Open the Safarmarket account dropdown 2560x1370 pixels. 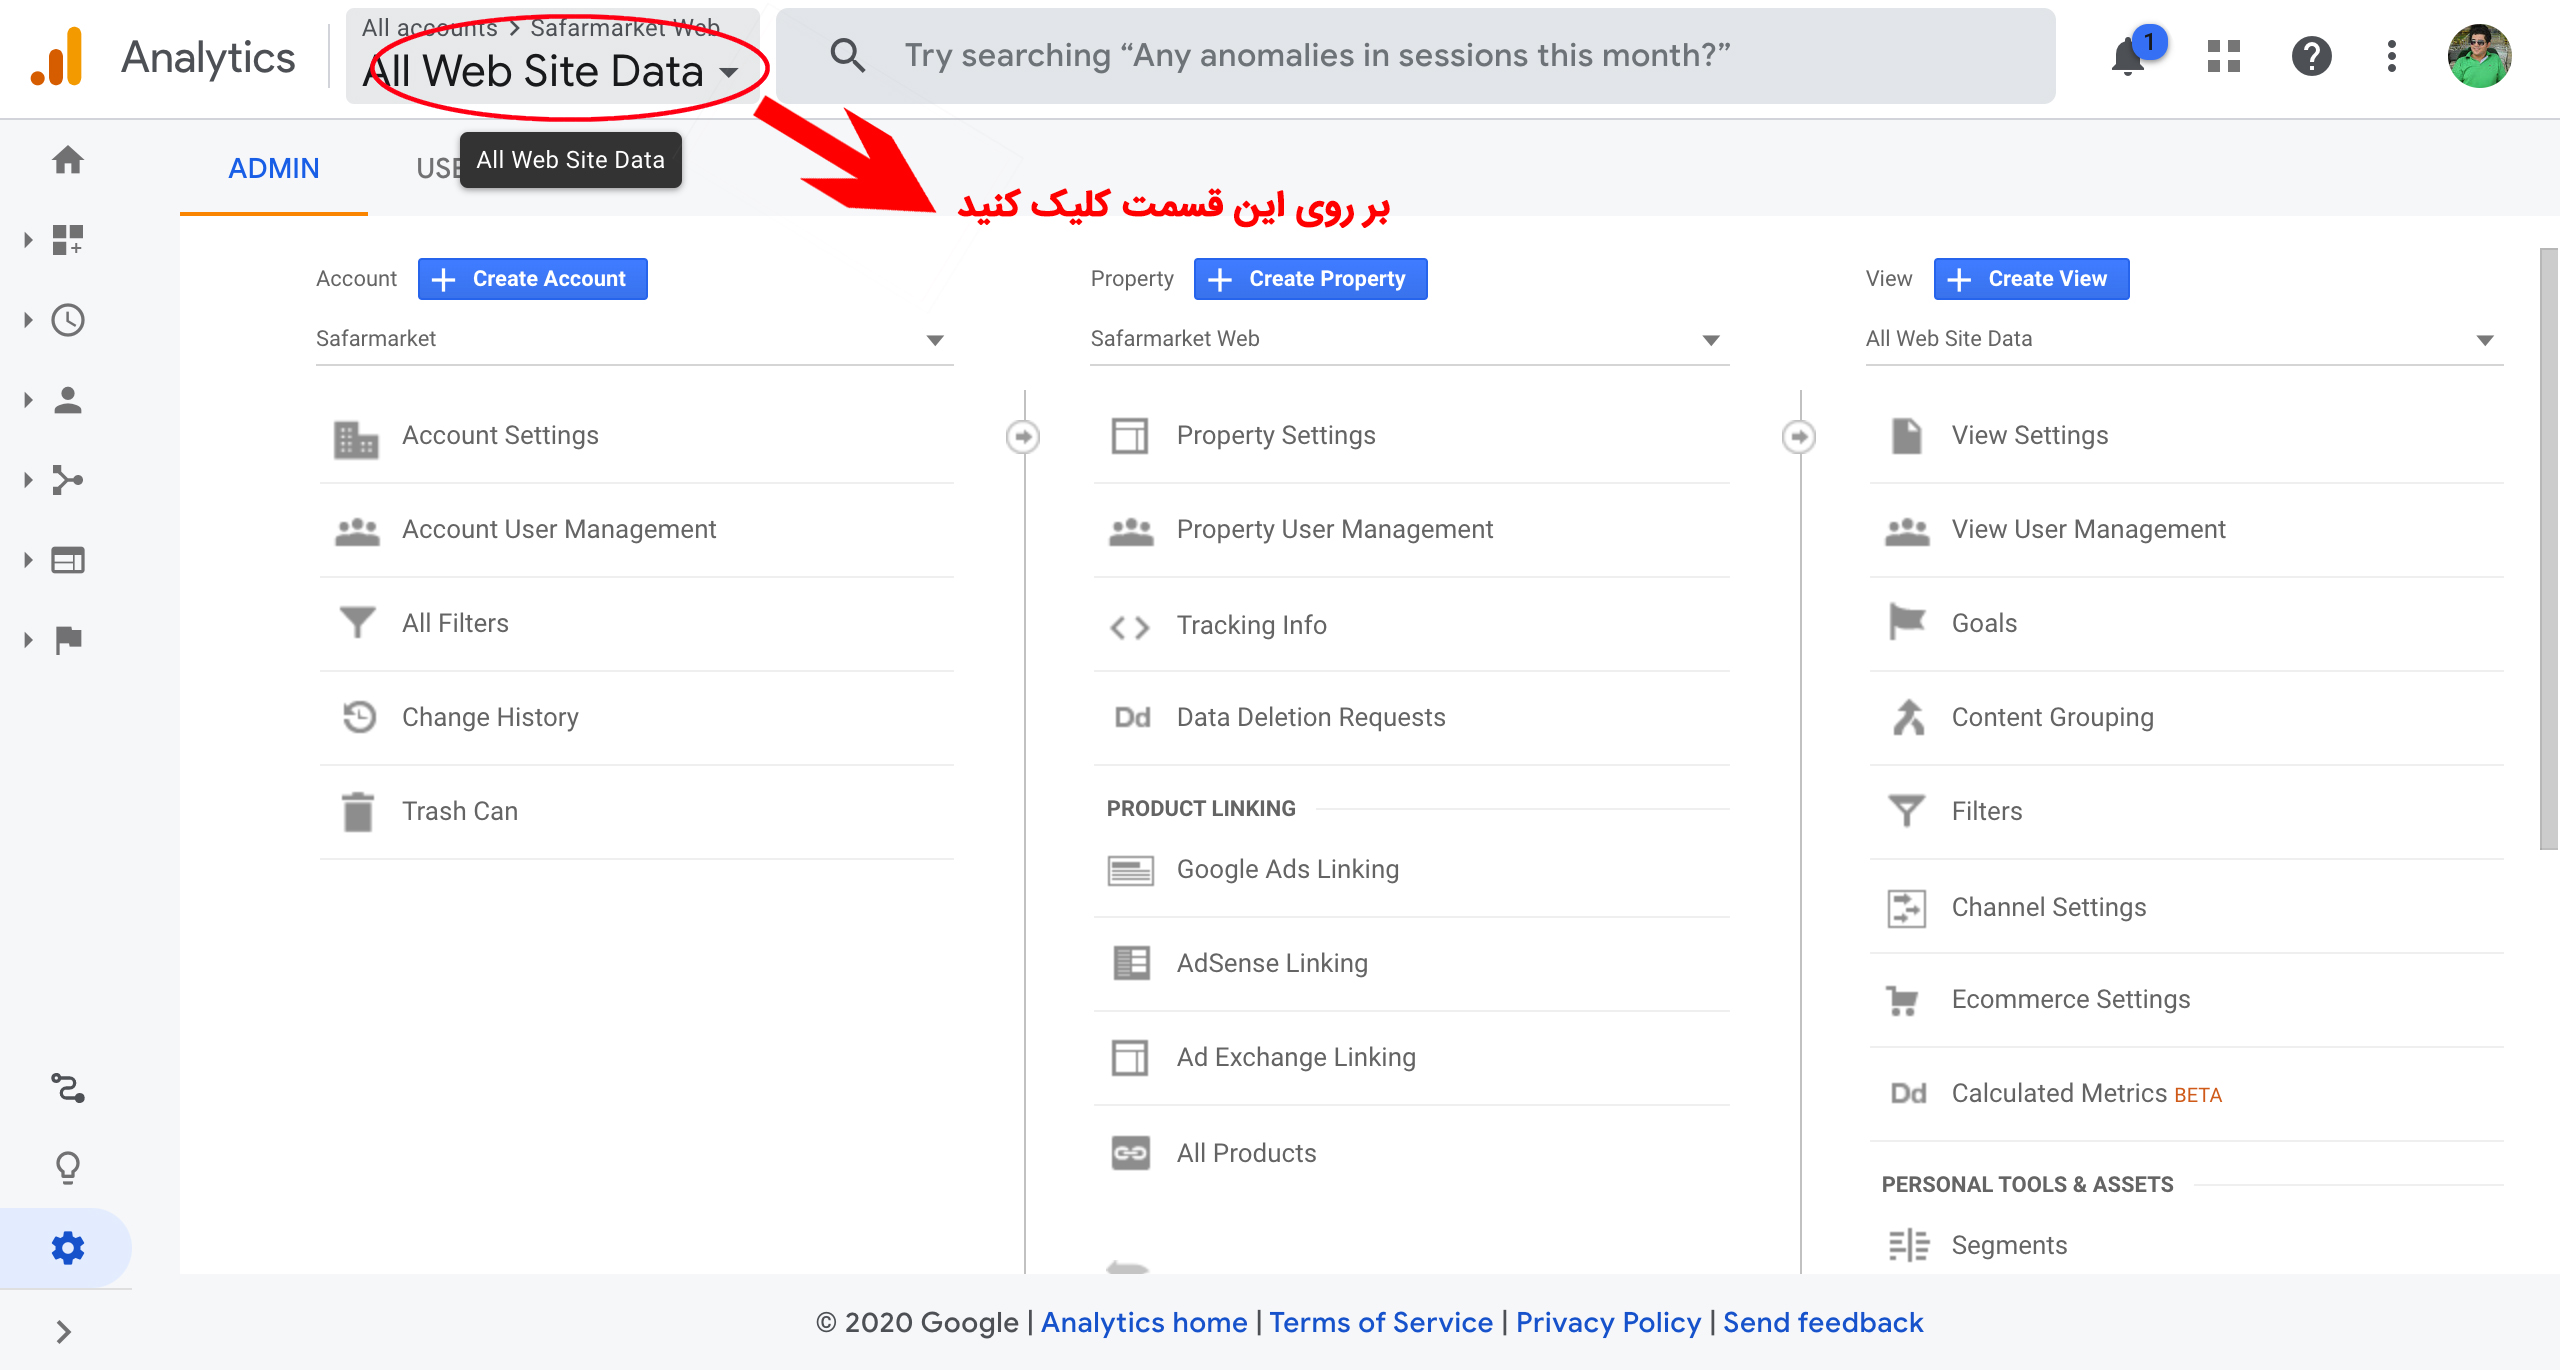pyautogui.click(x=634, y=340)
